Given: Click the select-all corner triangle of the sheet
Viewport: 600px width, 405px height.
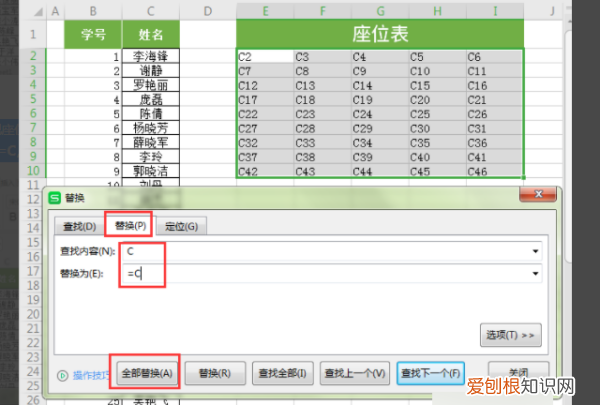Looking at the screenshot, I should [x=38, y=11].
